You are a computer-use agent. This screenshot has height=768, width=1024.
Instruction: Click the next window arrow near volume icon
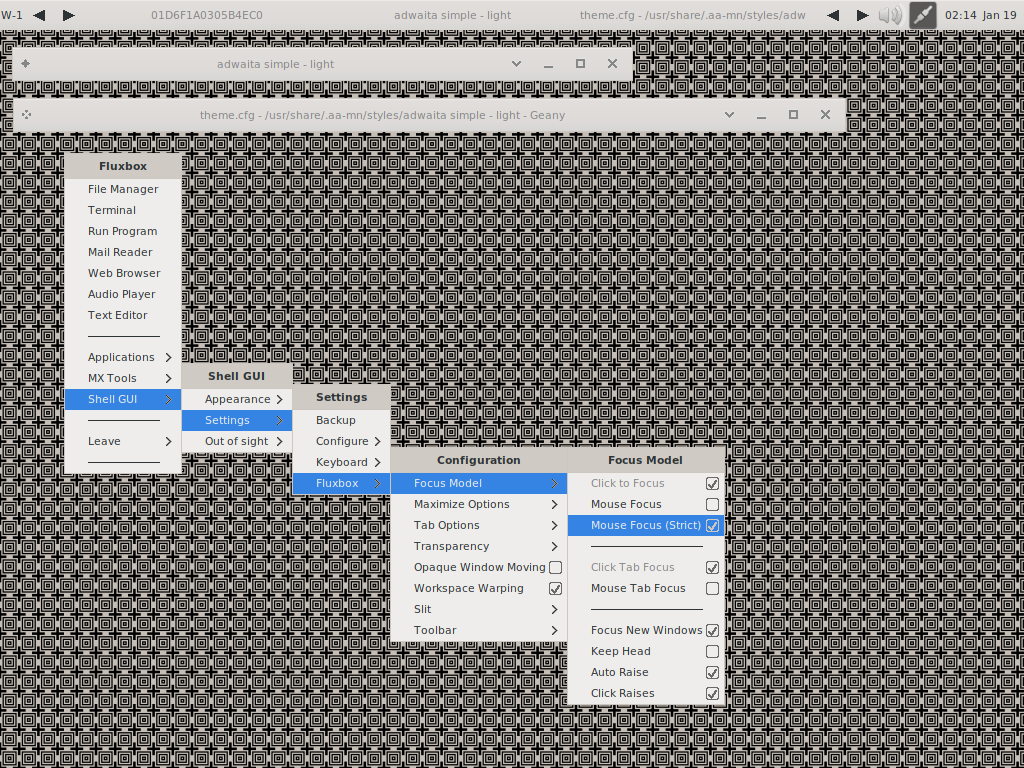(x=862, y=15)
